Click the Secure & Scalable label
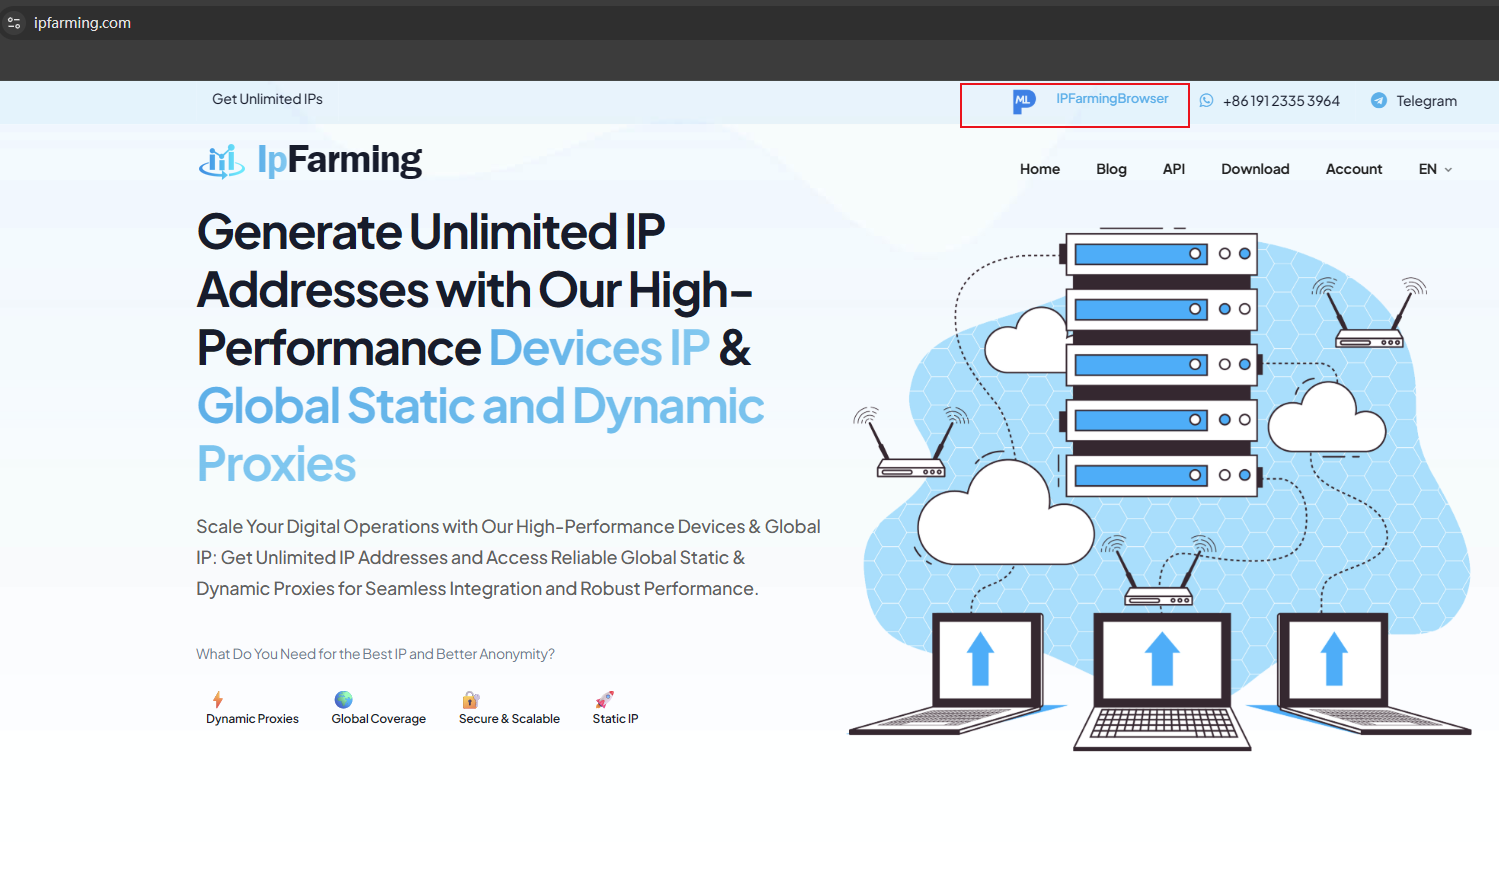 tap(509, 719)
